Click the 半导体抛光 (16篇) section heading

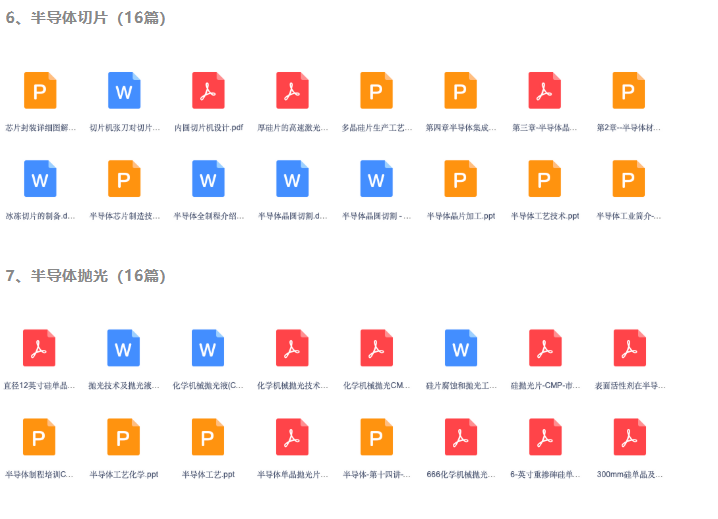pos(86,276)
